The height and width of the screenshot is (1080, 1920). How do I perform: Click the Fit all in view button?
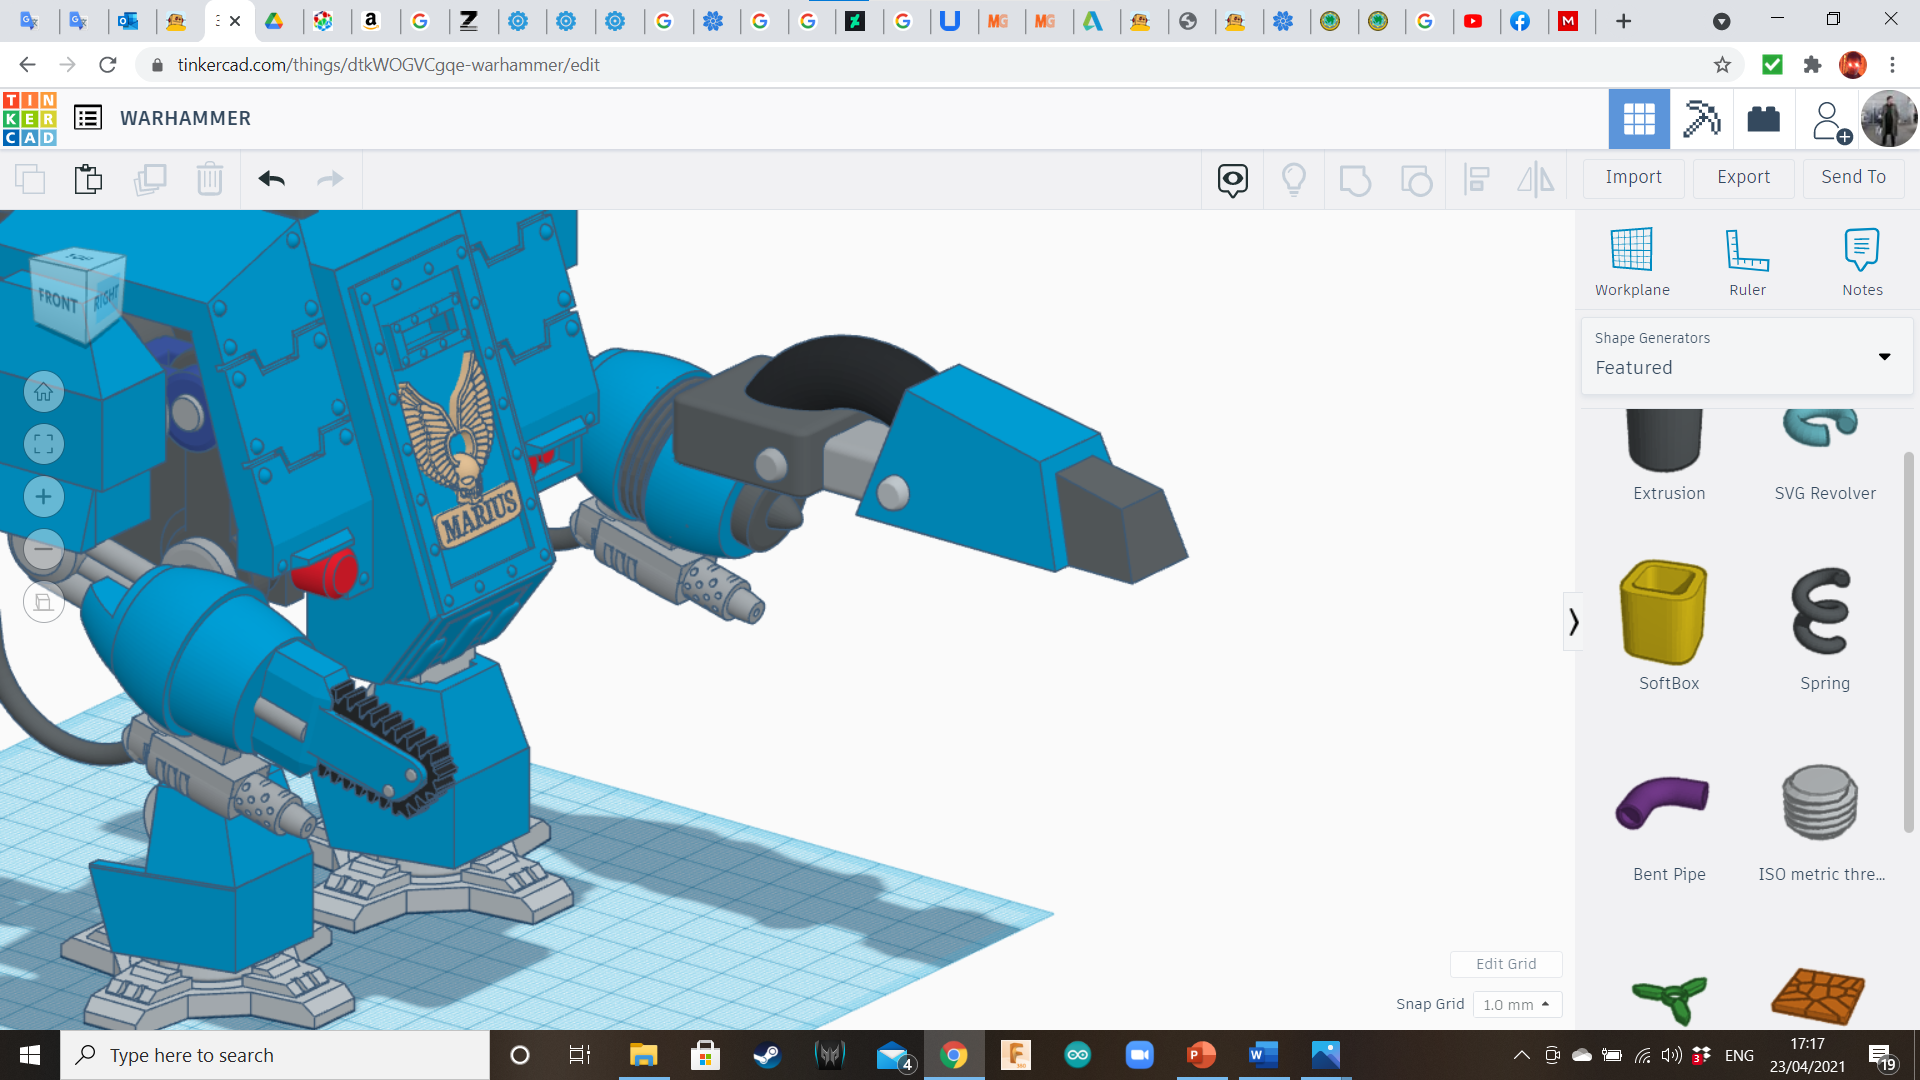pyautogui.click(x=44, y=444)
